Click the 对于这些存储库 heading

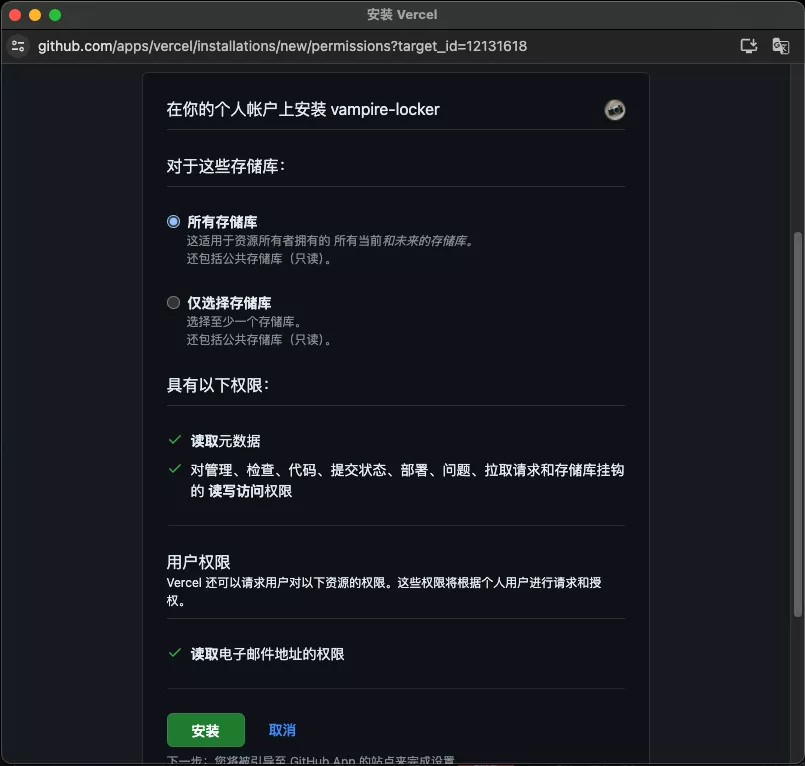[x=225, y=166]
